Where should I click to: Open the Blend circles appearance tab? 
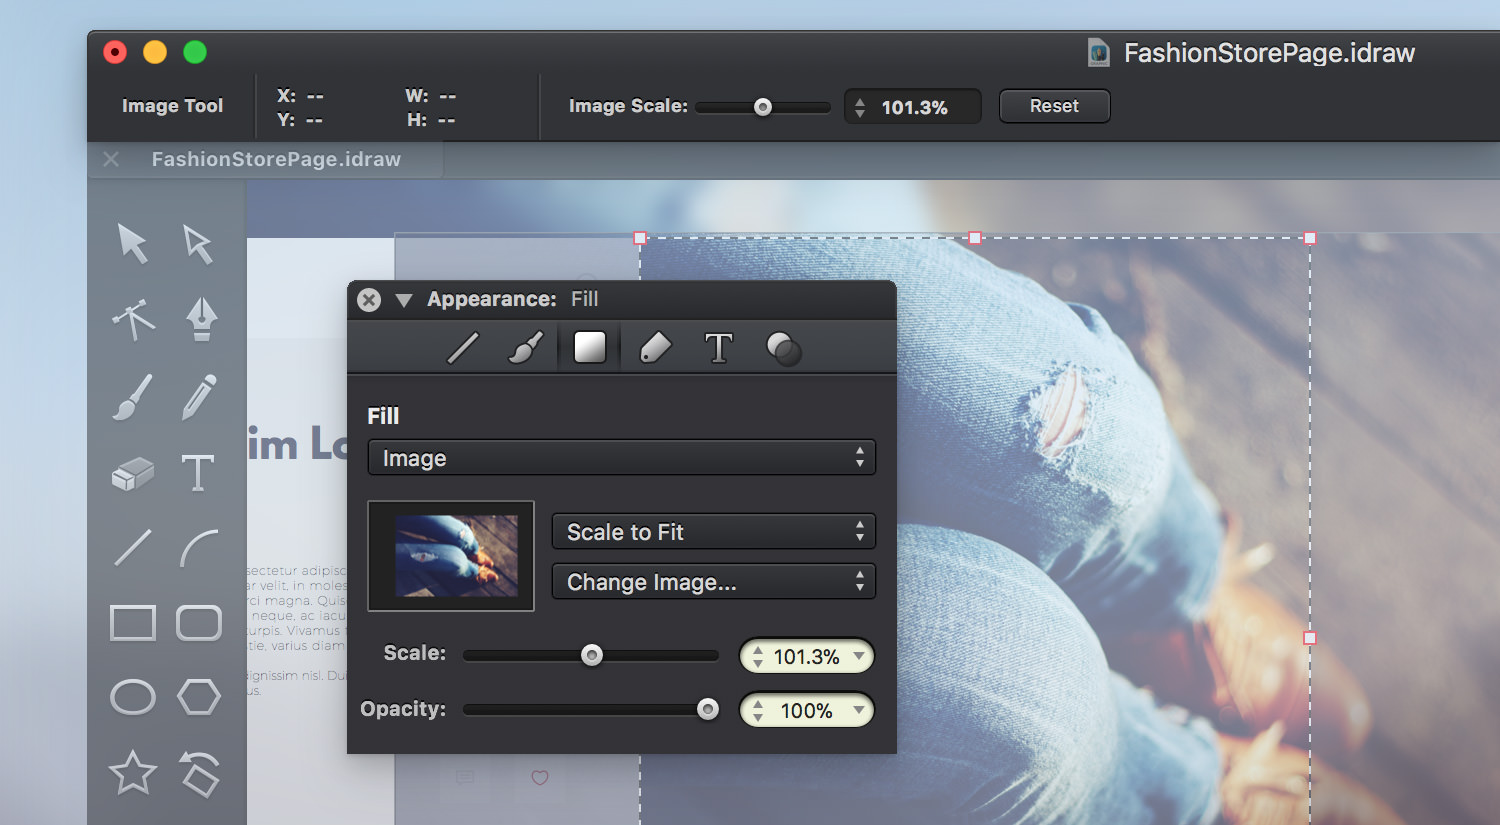tap(784, 348)
